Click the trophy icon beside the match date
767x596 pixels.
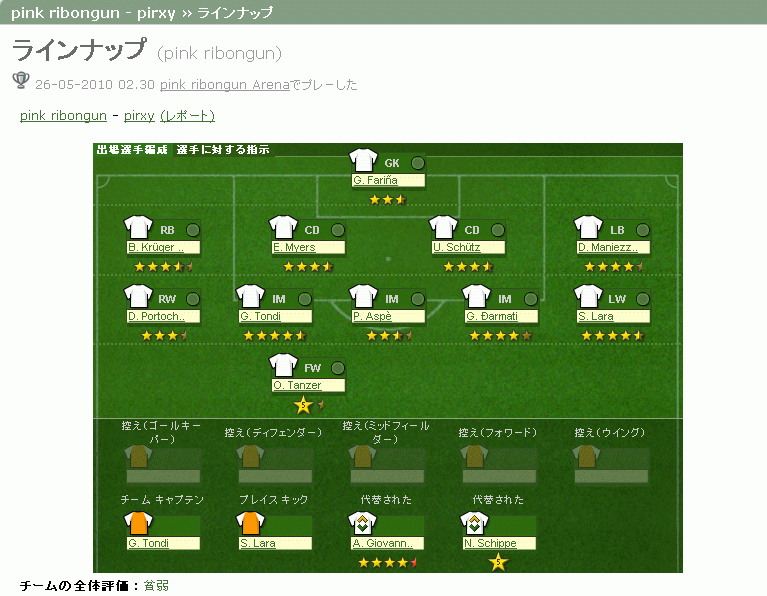(x=20, y=82)
